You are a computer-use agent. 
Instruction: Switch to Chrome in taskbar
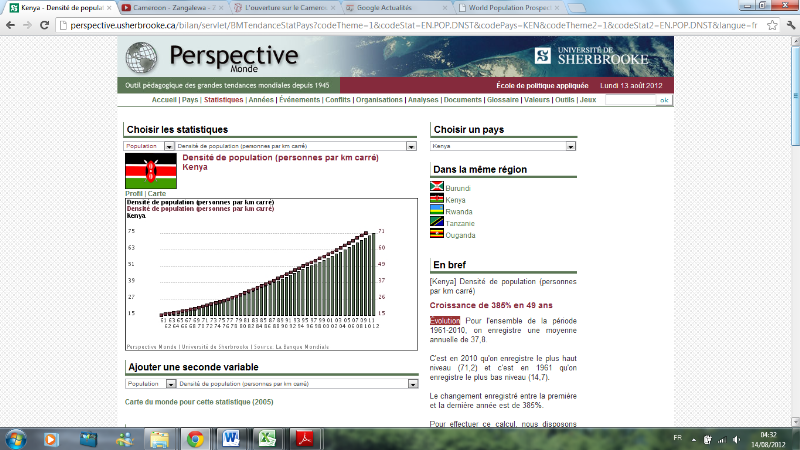tap(194, 439)
